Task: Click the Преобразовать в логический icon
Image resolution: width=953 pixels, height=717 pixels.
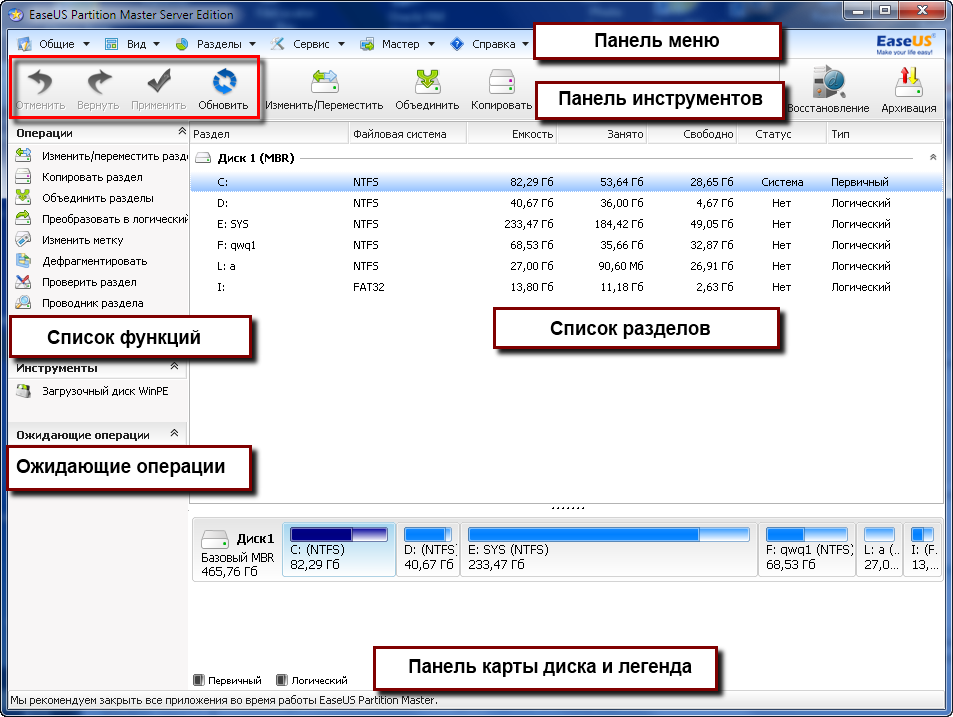Action: click(23, 219)
